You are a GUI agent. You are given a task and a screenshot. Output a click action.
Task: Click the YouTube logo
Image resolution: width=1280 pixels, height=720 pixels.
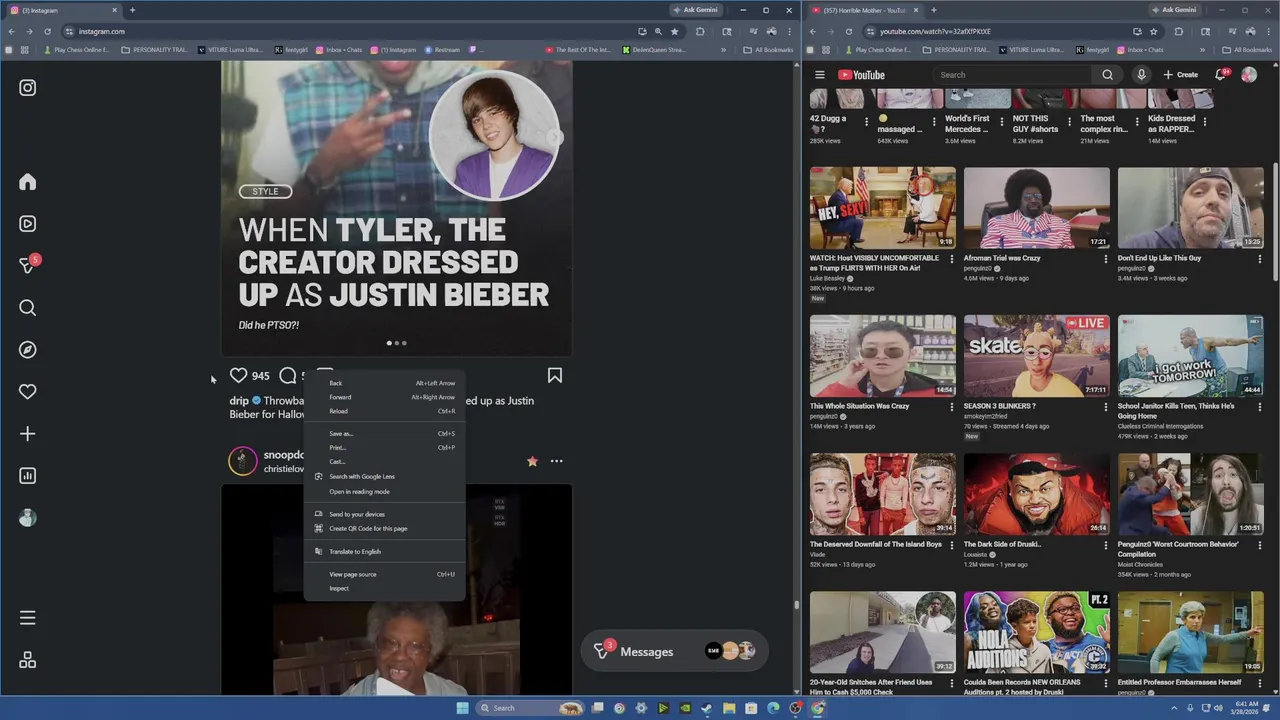[x=861, y=75]
